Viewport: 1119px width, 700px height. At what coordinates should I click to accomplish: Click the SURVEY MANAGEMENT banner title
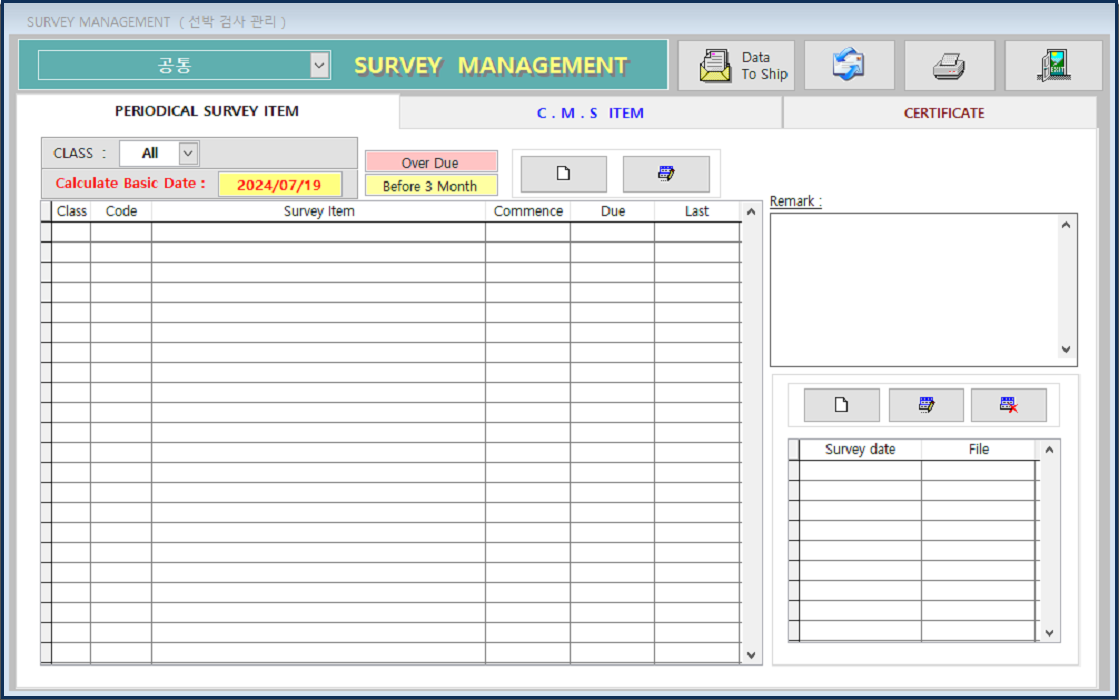tap(491, 66)
